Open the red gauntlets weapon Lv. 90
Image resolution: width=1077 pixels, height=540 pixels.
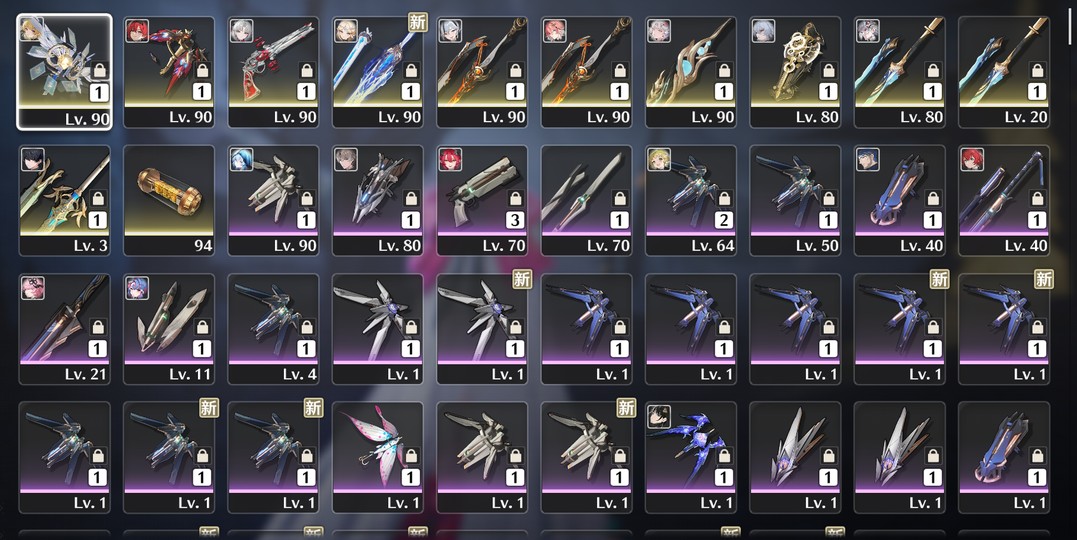point(169,72)
